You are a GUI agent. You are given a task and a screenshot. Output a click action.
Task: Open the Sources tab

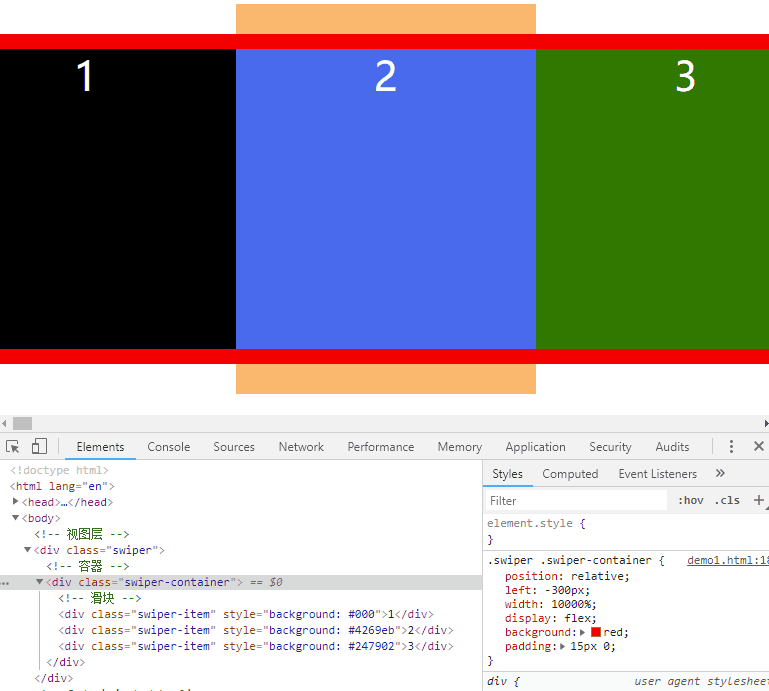click(x=234, y=447)
